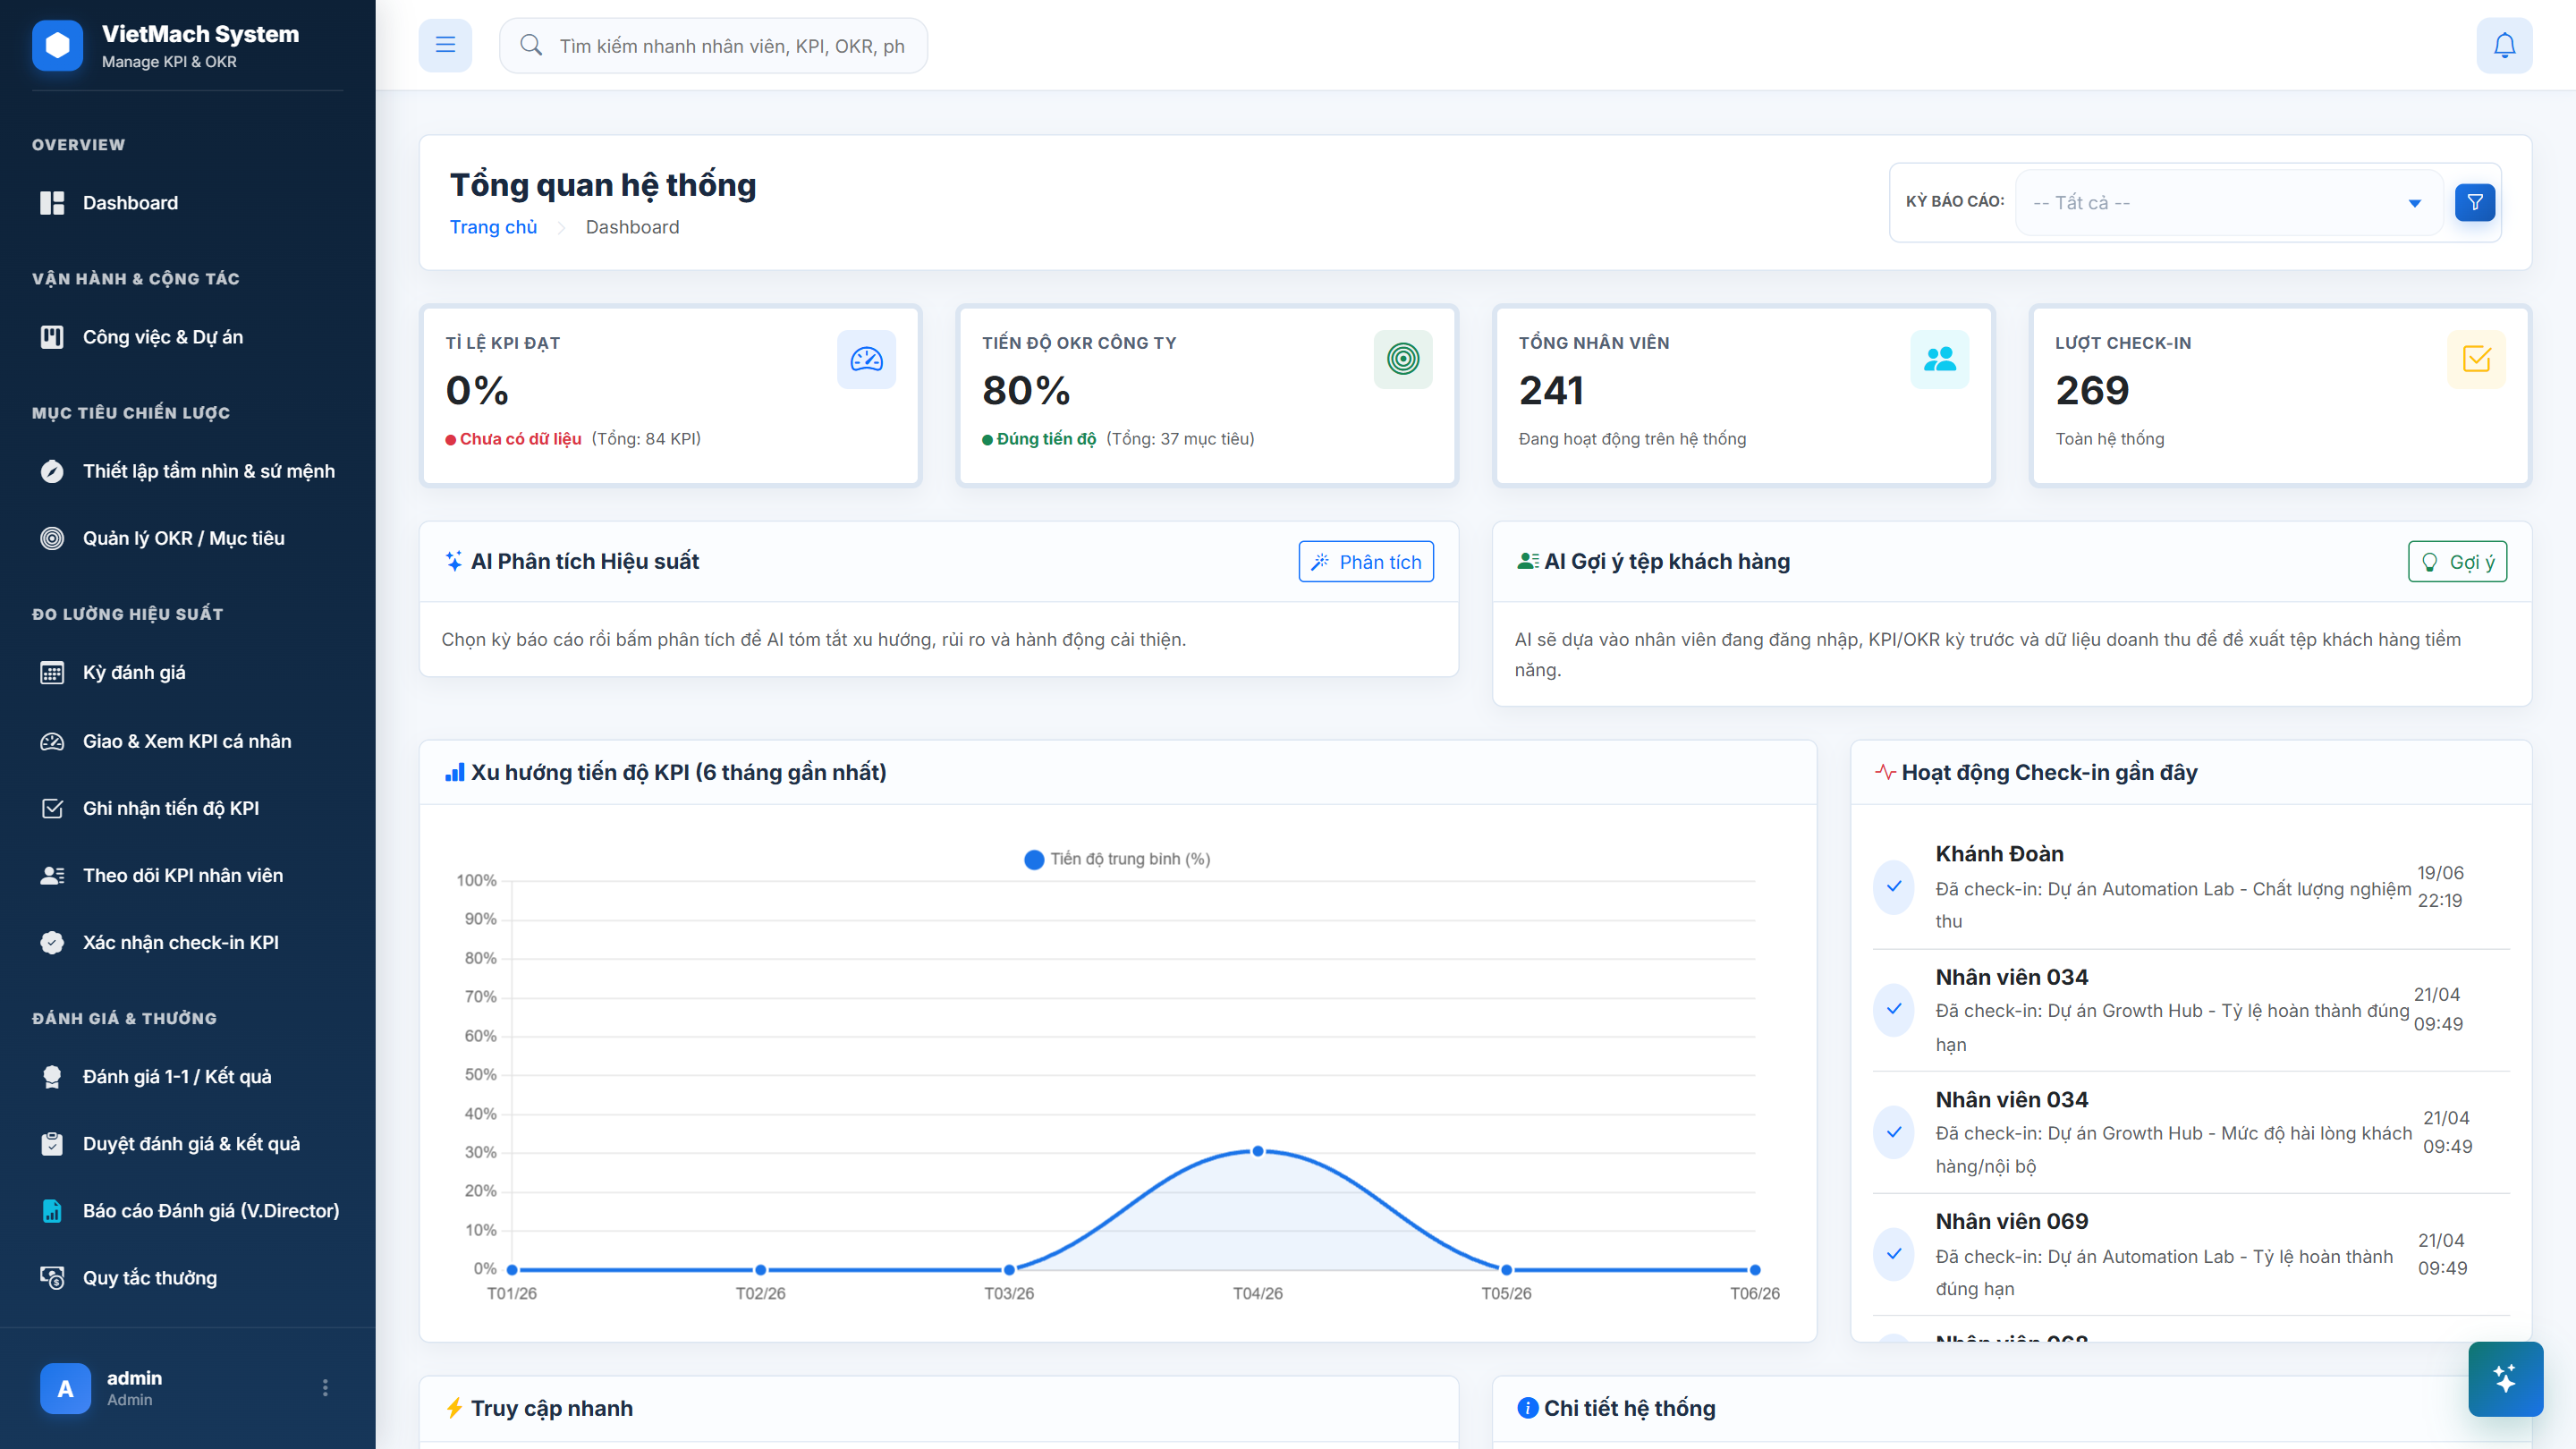
Task: Open Báo cáo Đánh giá (V.Director)
Action: pos(188,1211)
